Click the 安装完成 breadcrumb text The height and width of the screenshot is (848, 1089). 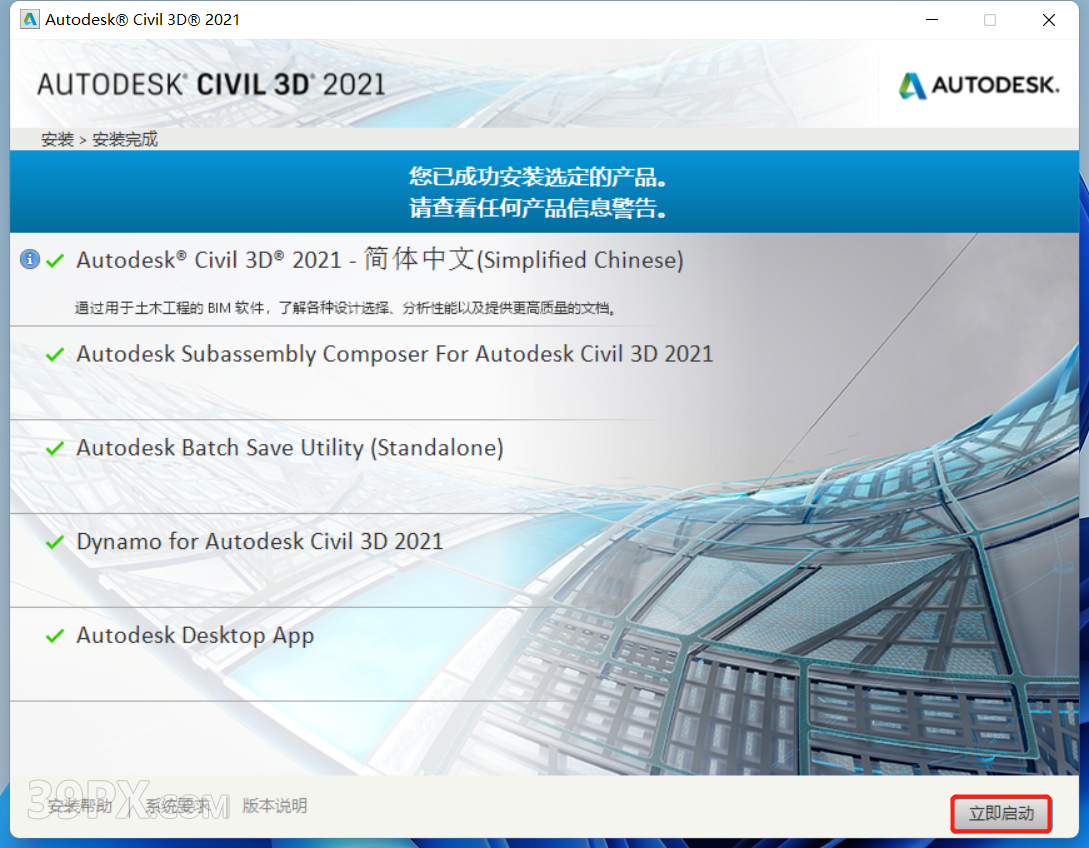(125, 140)
